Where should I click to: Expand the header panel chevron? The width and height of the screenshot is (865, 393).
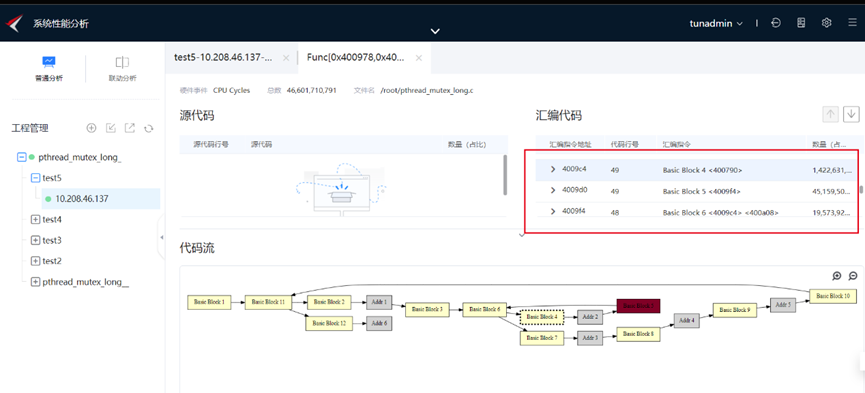(435, 31)
